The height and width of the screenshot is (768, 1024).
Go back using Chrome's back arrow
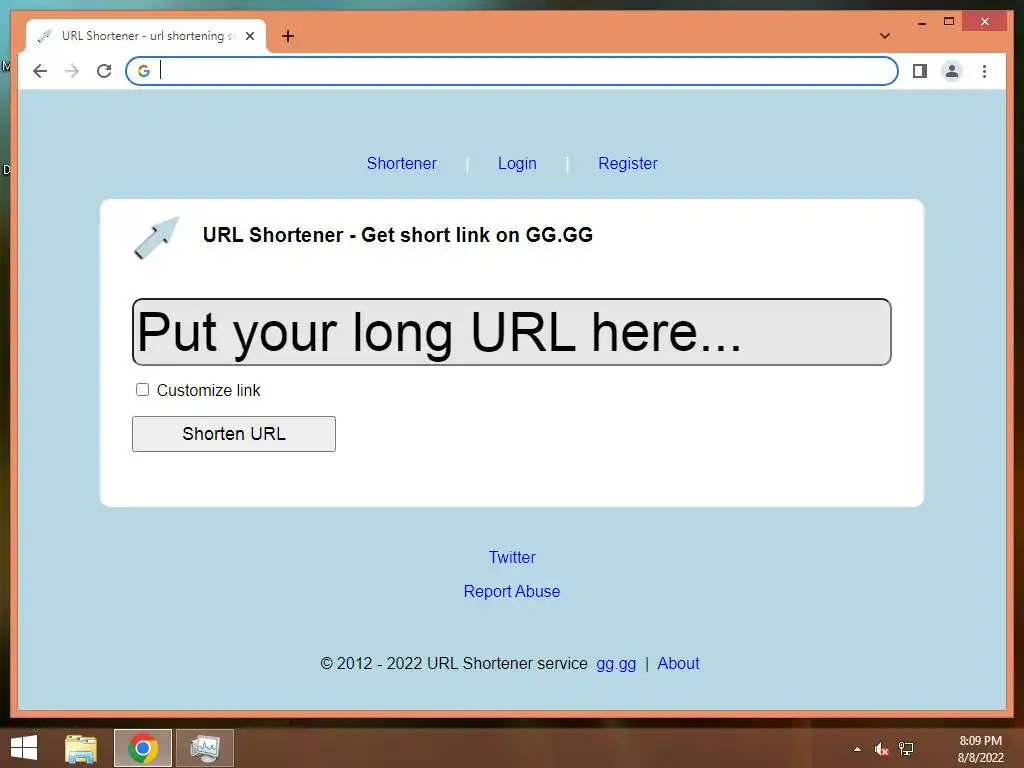[40, 71]
